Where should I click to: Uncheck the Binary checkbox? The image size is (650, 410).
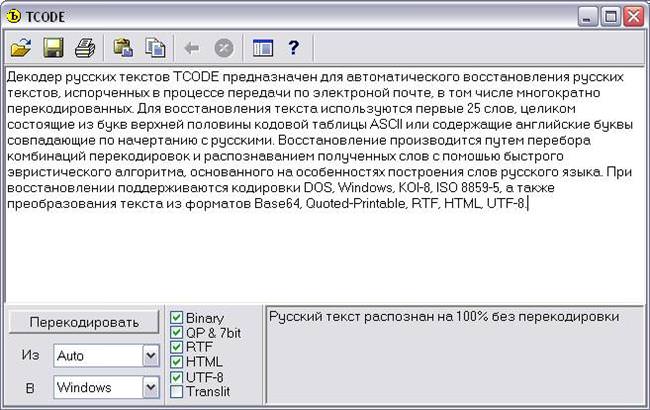click(176, 318)
